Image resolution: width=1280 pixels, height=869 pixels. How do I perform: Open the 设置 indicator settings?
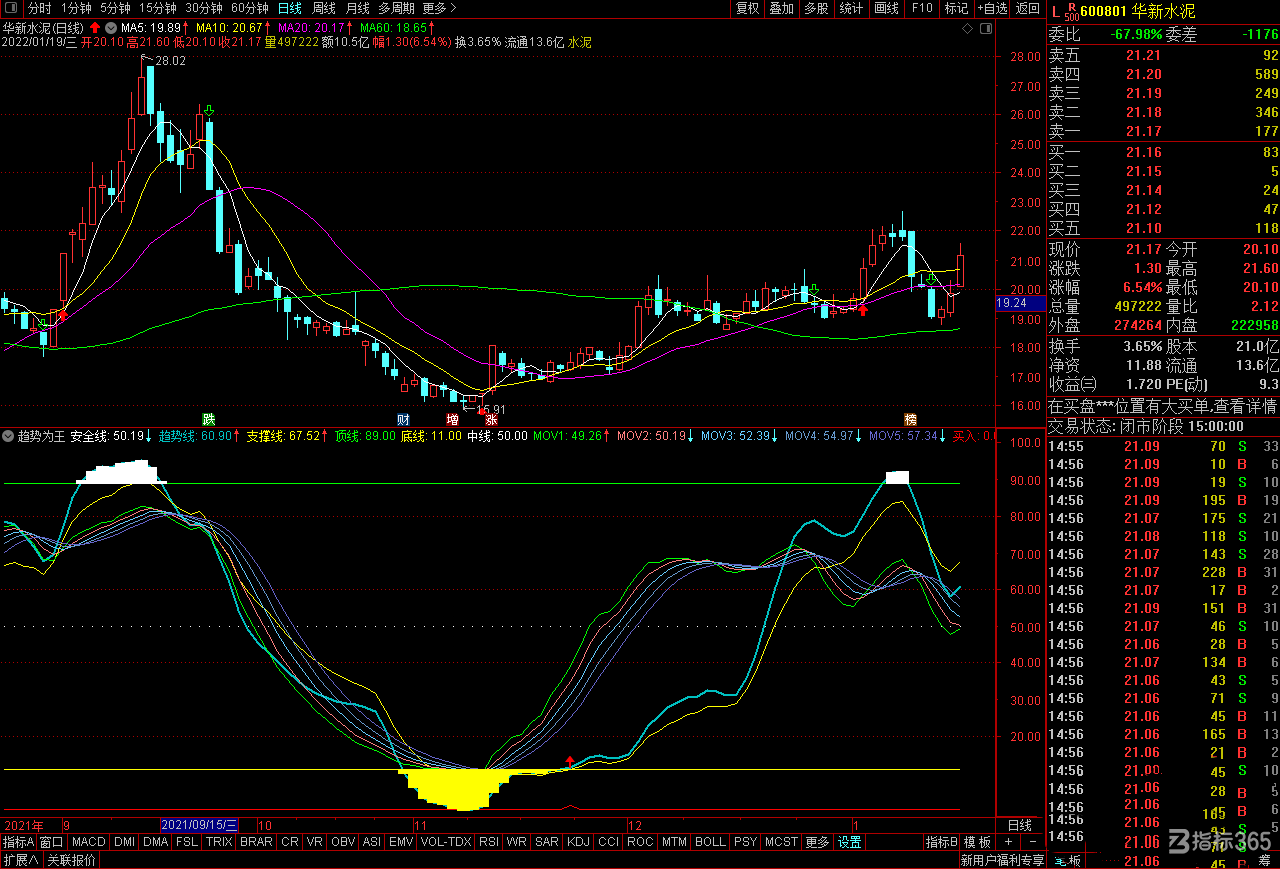[849, 842]
